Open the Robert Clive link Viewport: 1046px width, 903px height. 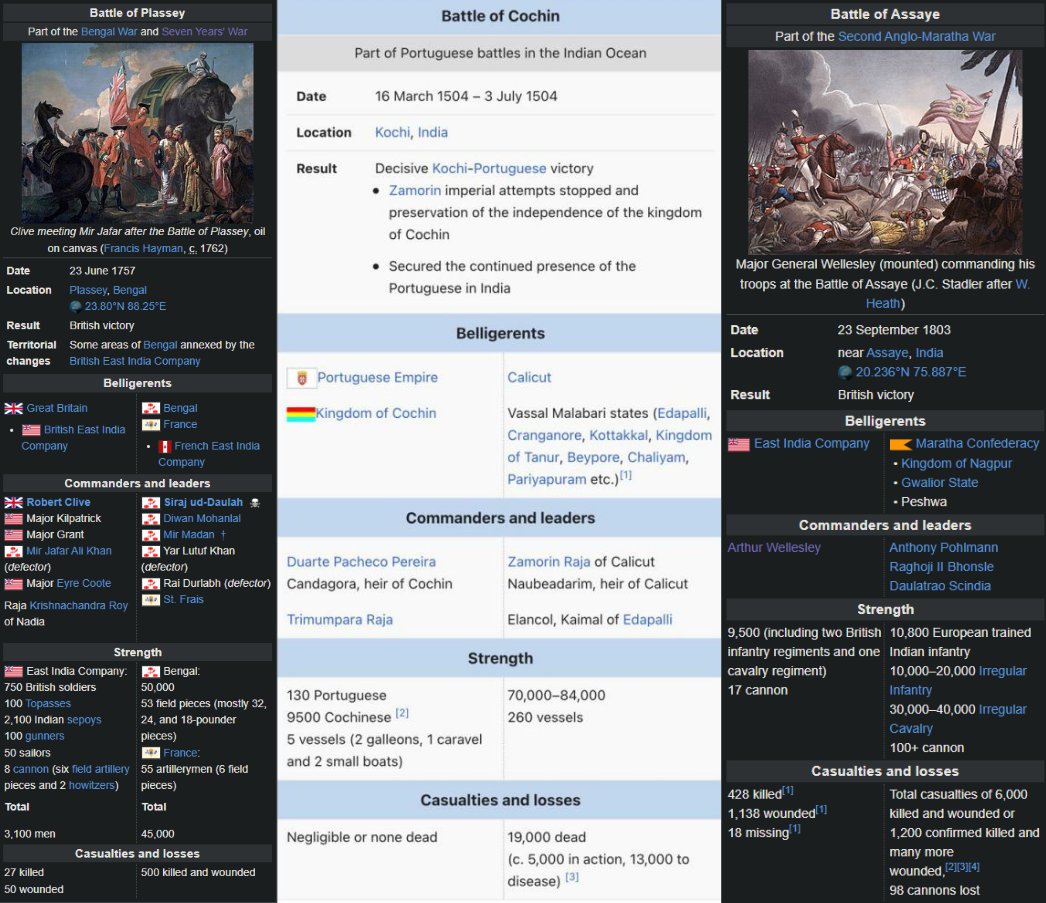58,502
